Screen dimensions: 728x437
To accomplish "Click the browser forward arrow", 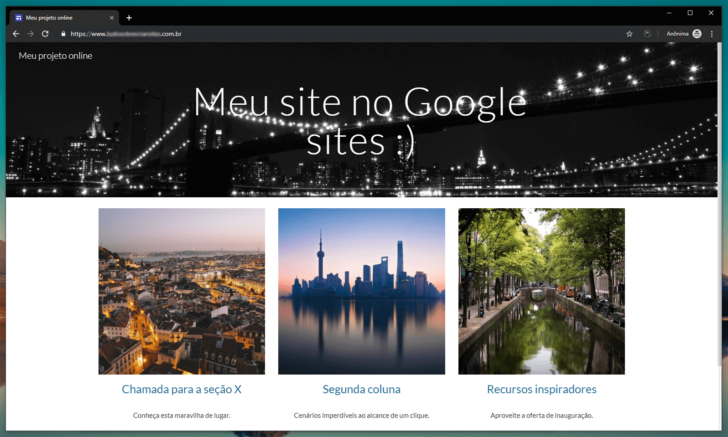I will pyautogui.click(x=30, y=34).
